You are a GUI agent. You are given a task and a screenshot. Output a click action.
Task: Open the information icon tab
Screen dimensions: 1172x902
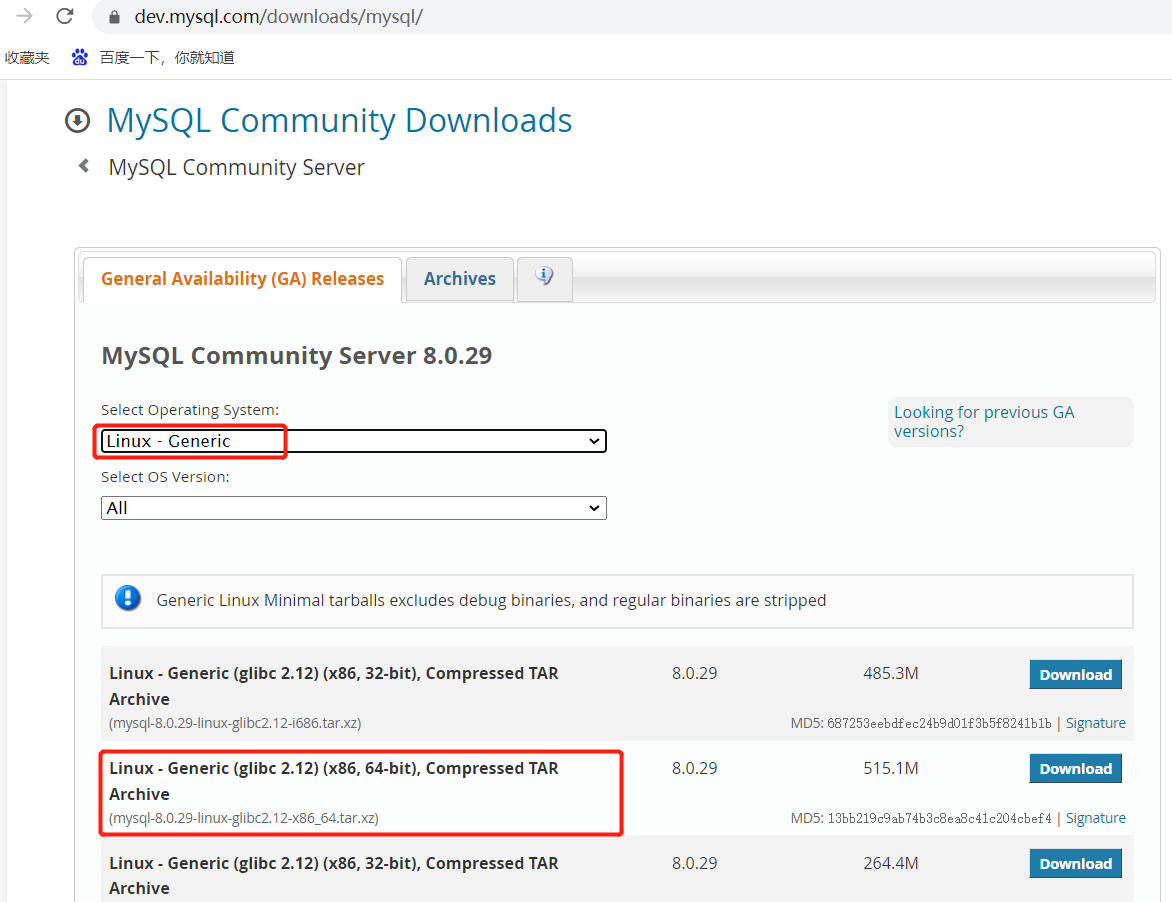coord(544,278)
